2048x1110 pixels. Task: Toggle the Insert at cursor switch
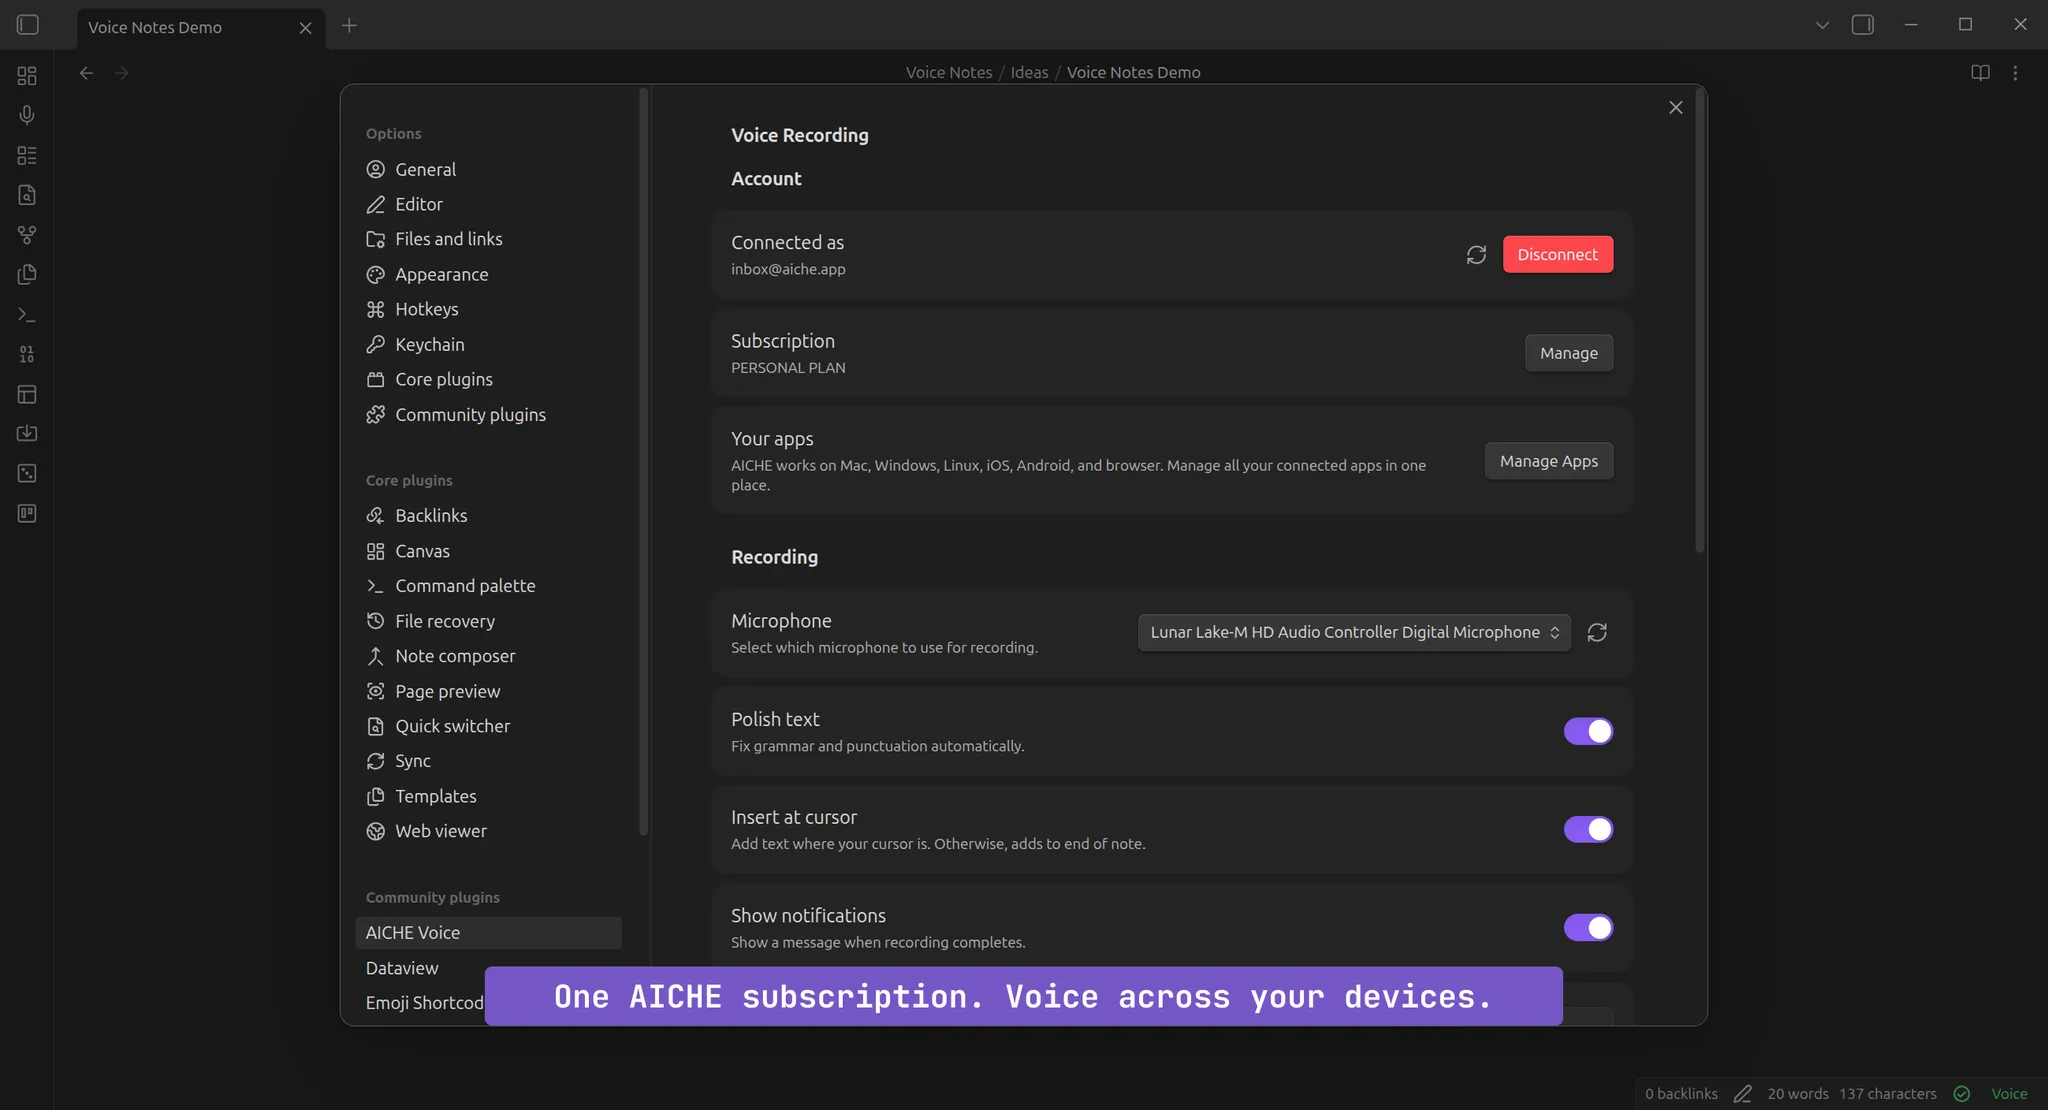tap(1588, 829)
